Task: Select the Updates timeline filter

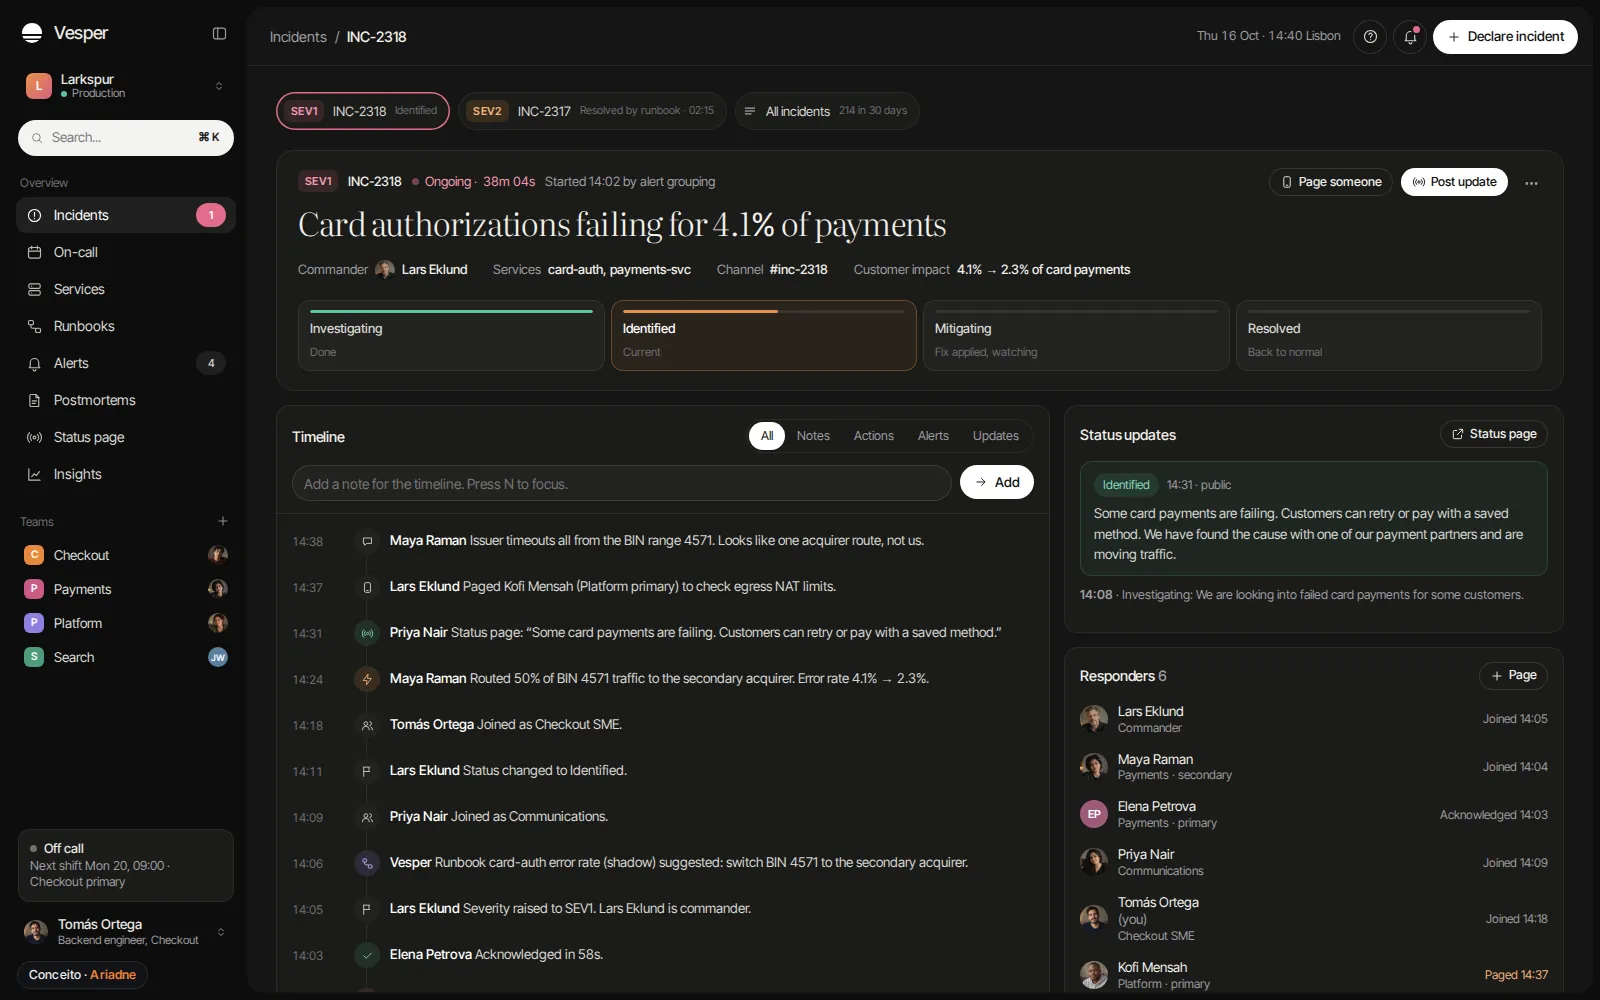Action: [995, 436]
